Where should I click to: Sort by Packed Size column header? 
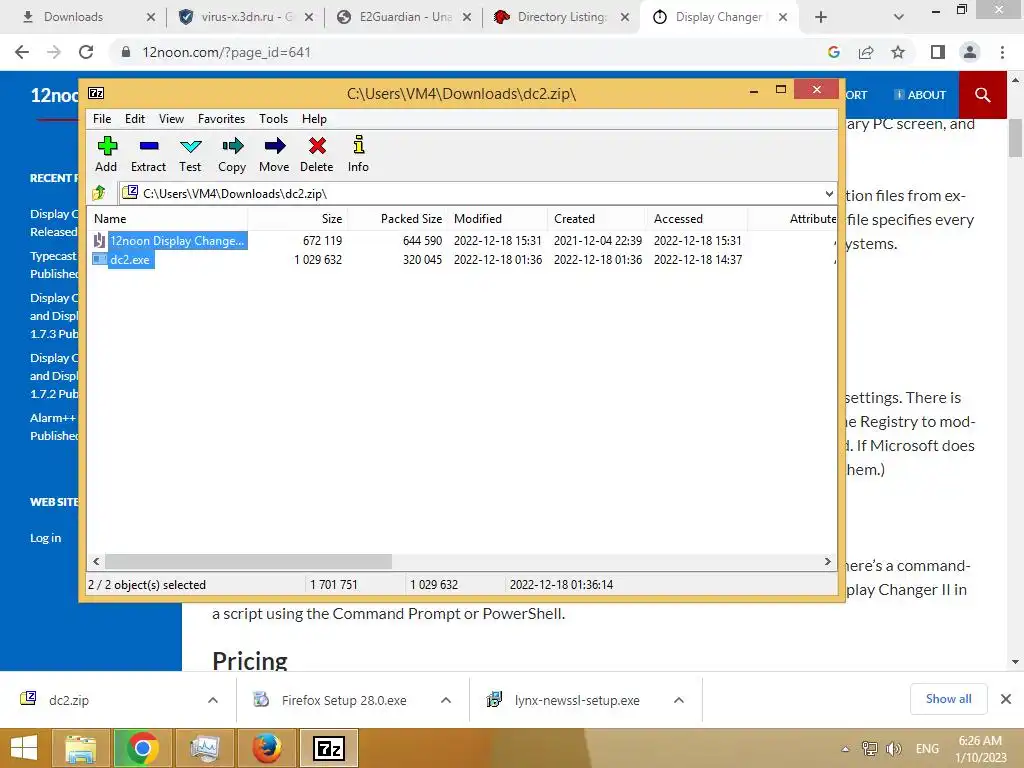(397, 219)
